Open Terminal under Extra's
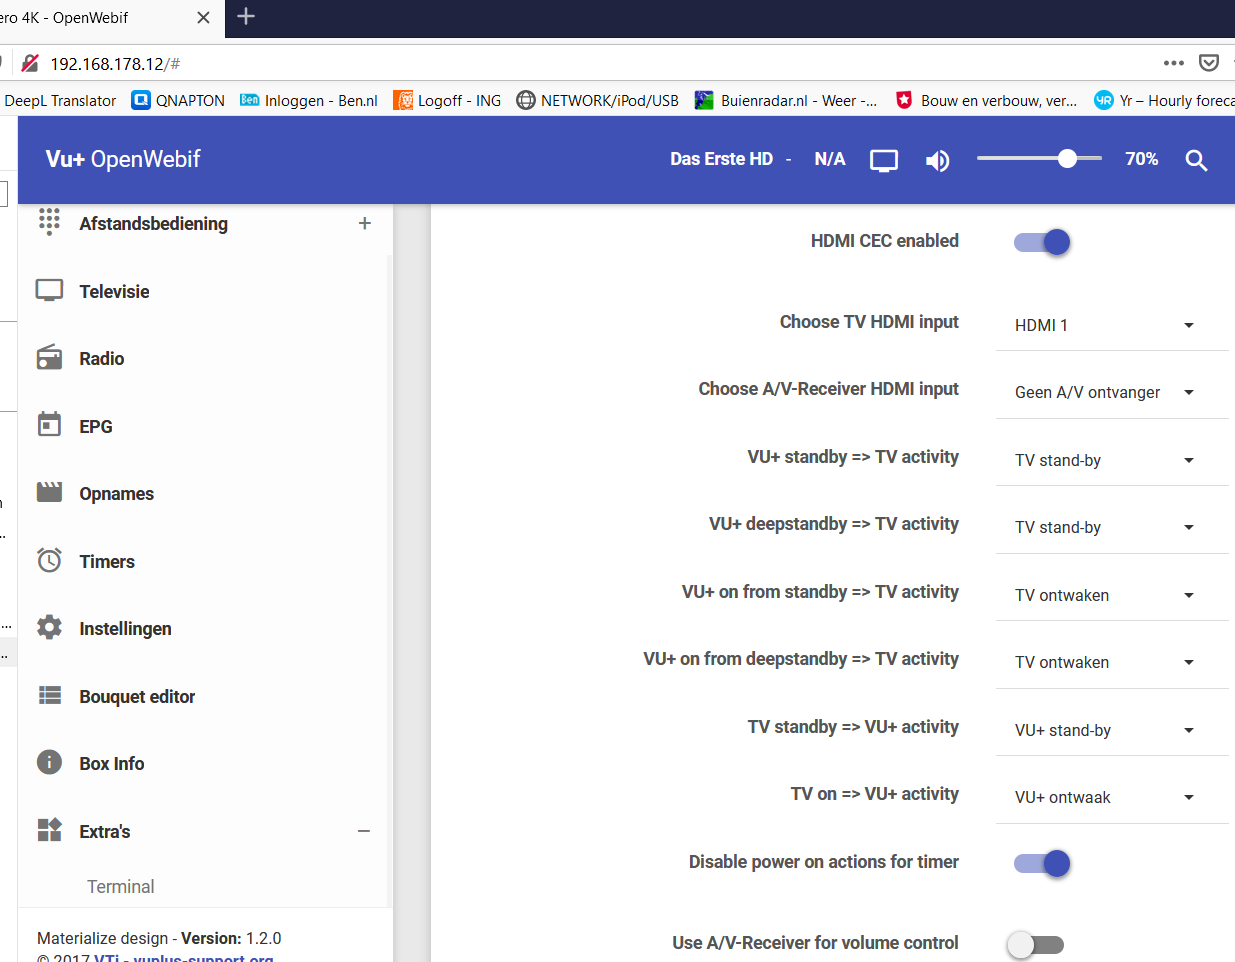The image size is (1235, 962). (x=120, y=886)
